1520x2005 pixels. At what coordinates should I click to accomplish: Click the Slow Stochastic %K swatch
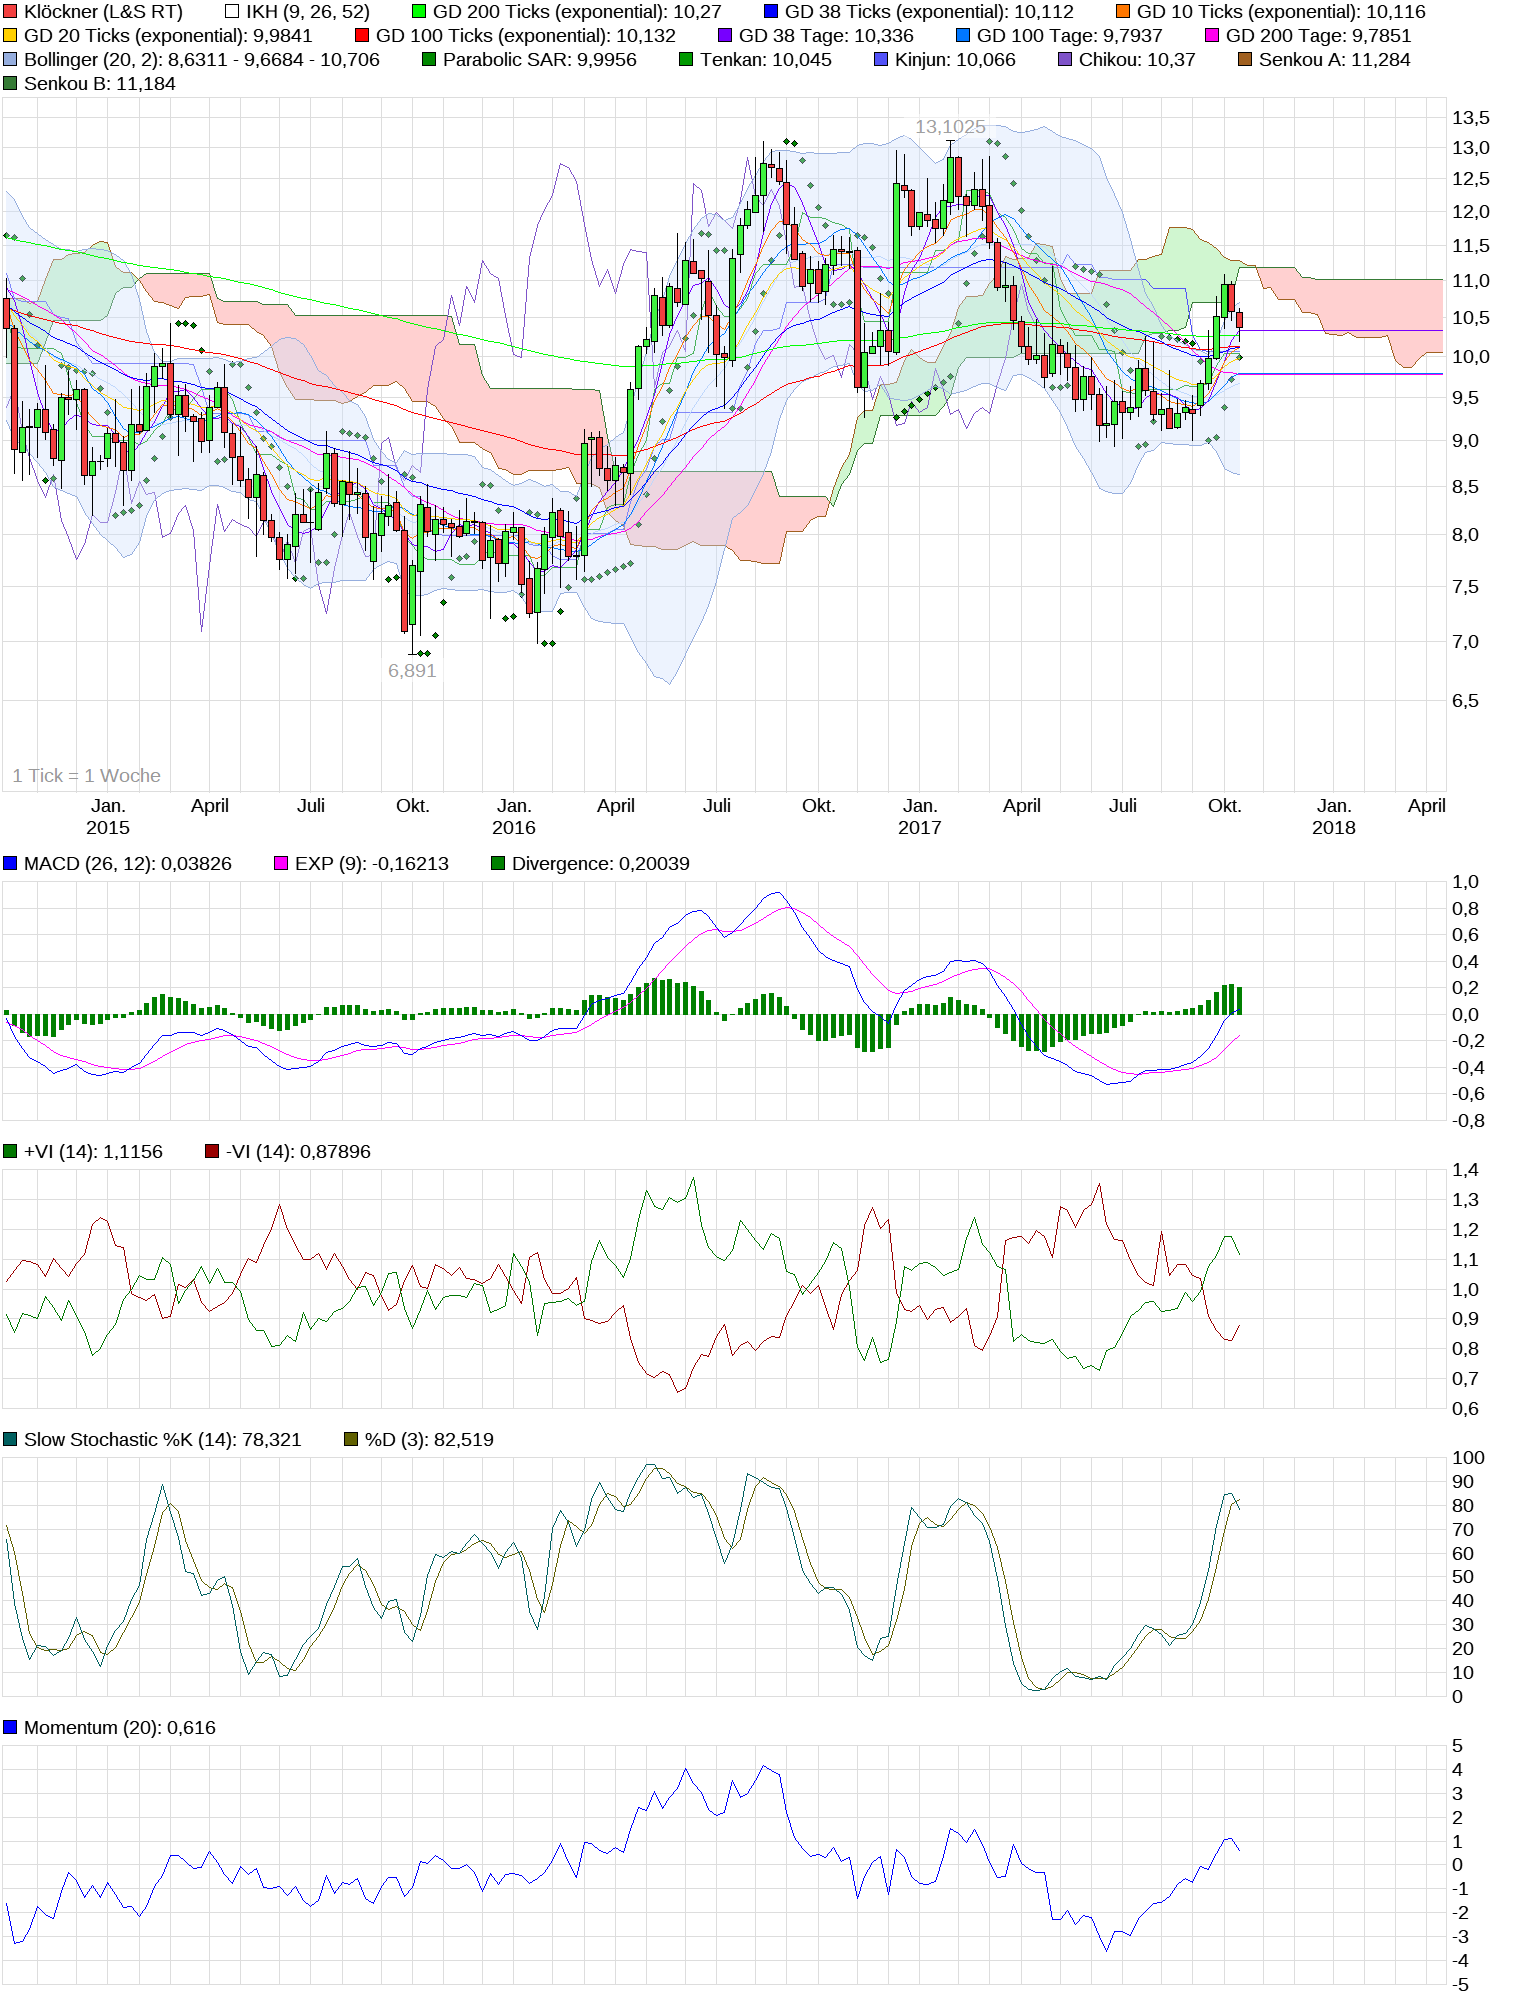tap(10, 1440)
